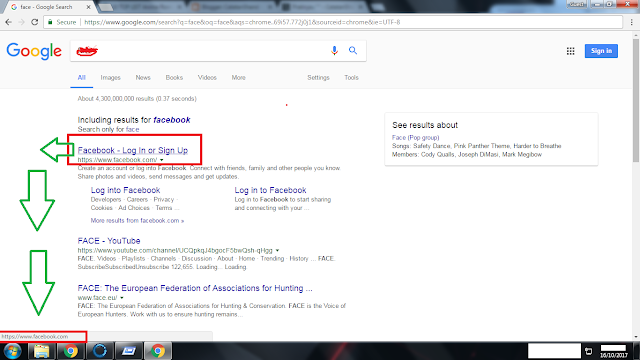
Task: Click About 4,300,000,000 results text
Action: pos(137,99)
